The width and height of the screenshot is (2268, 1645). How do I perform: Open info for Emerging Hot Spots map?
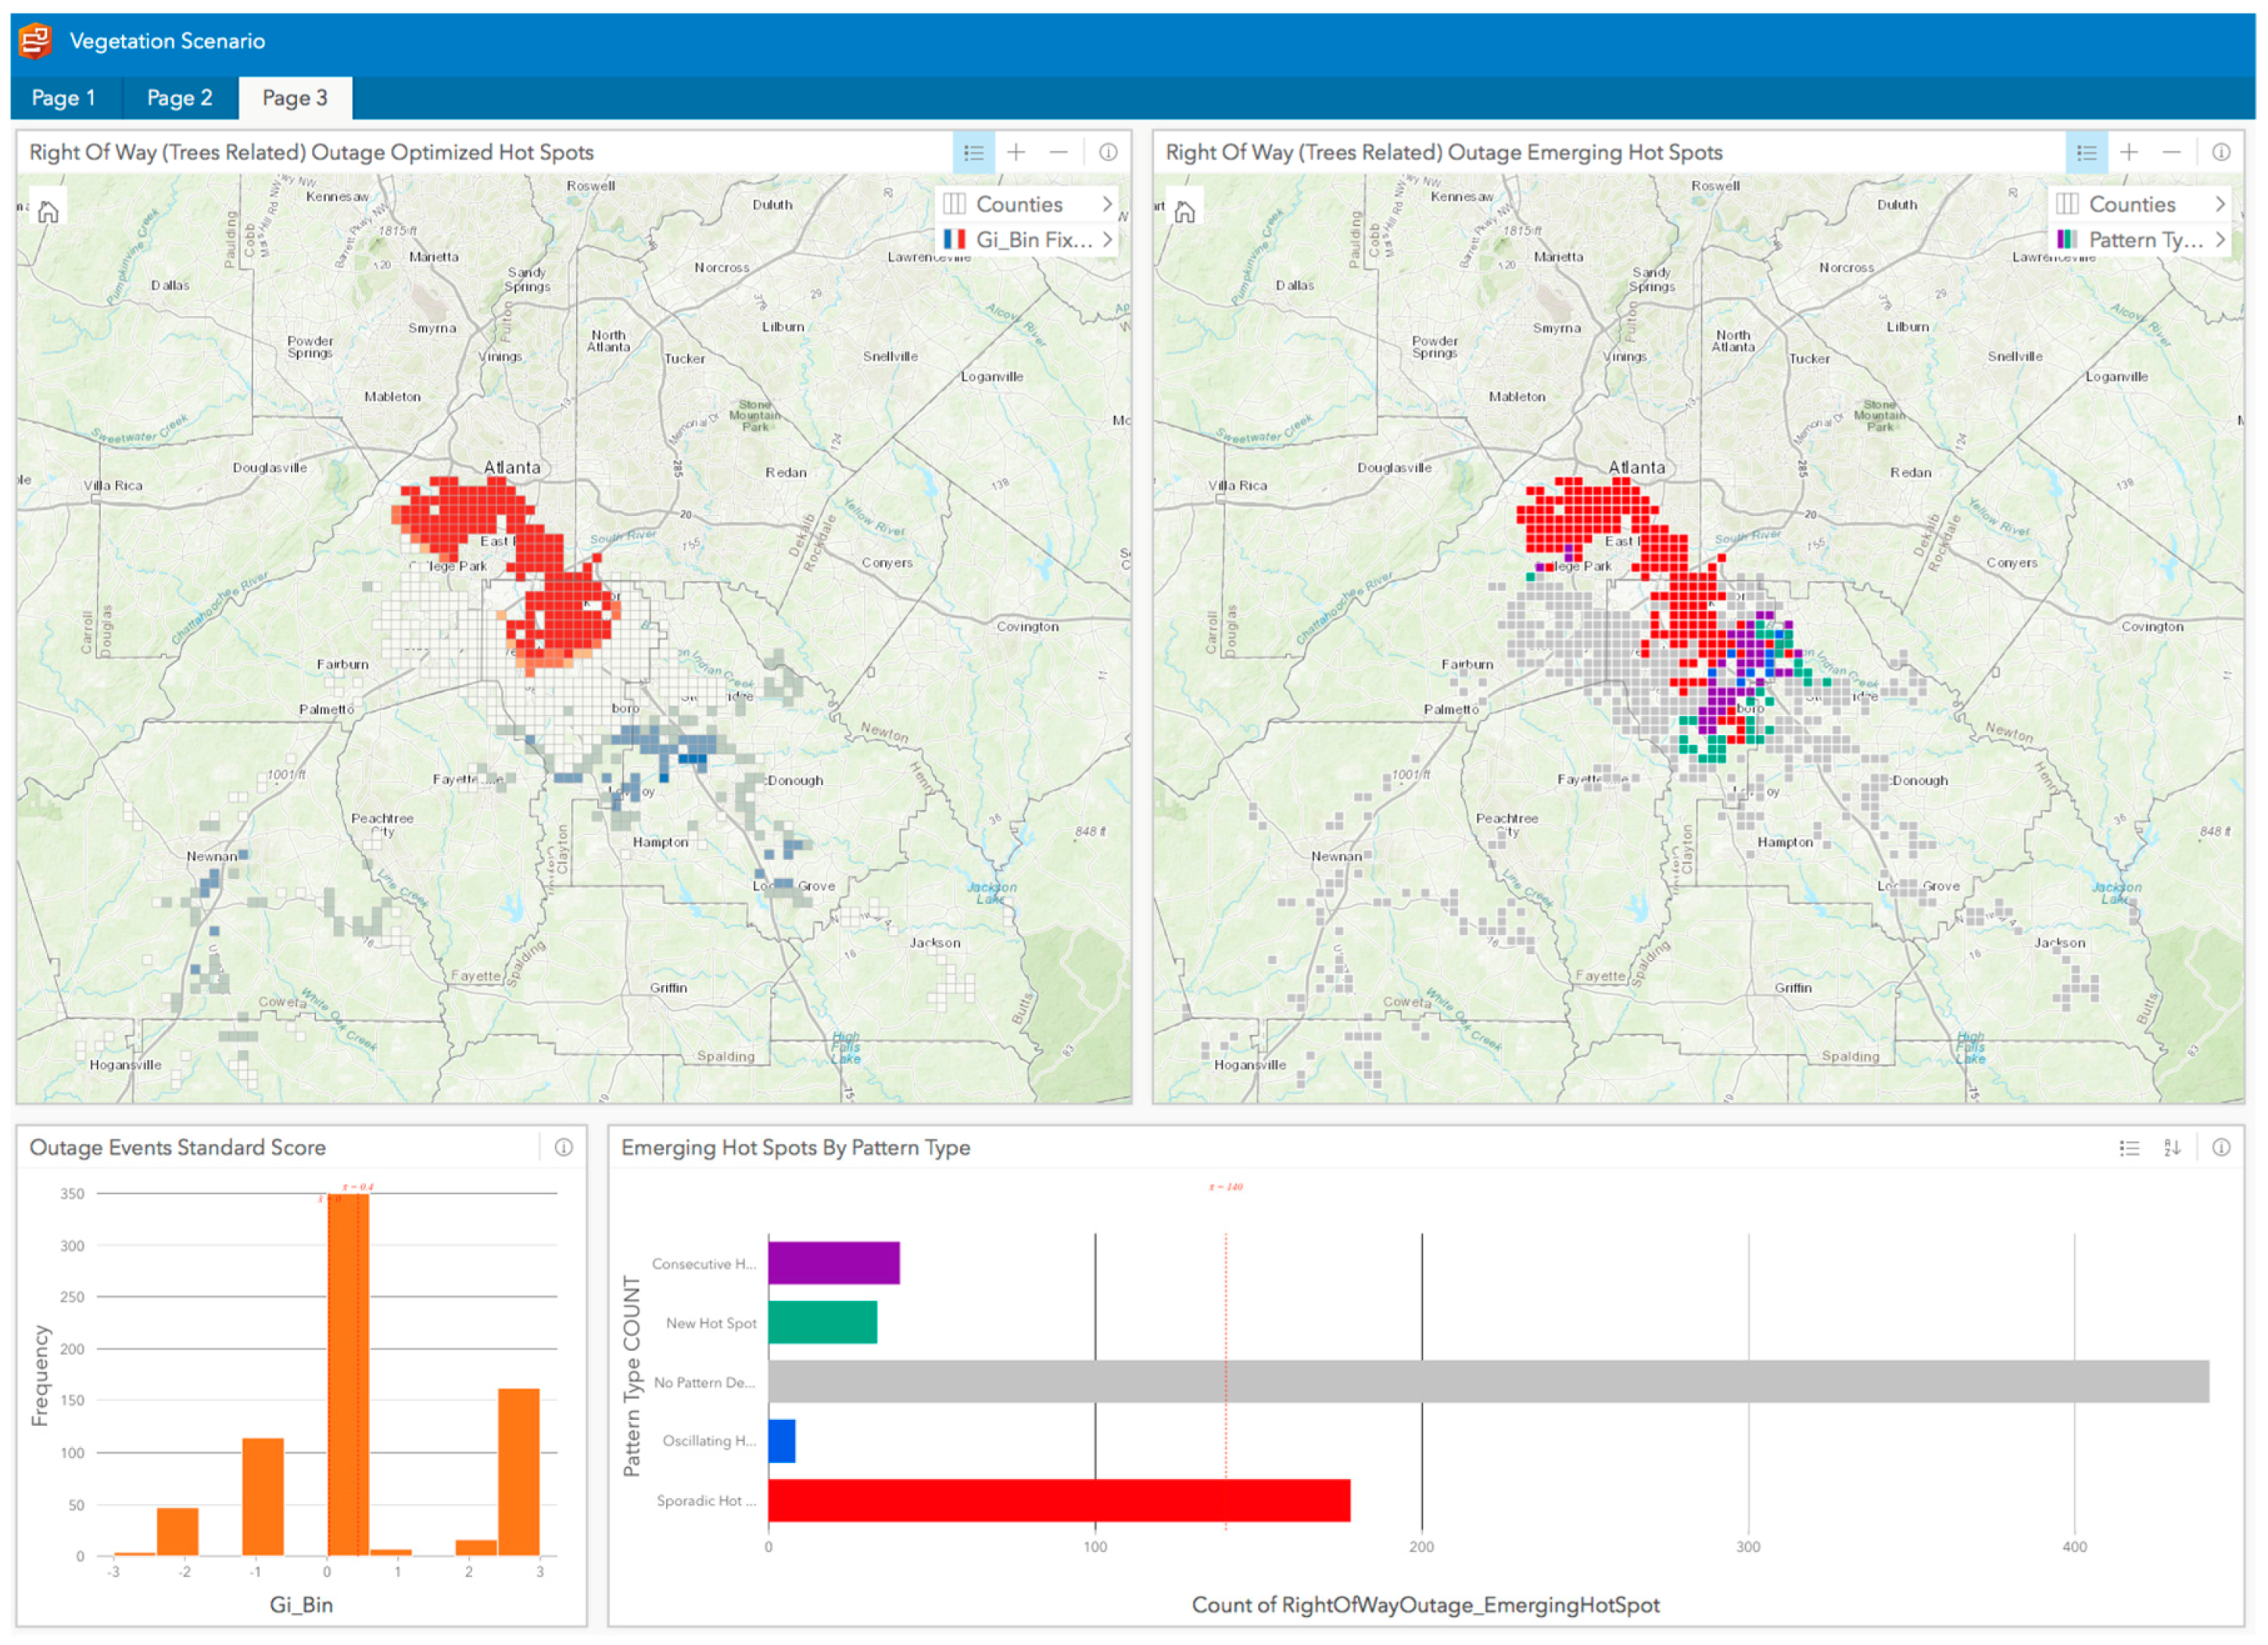[x=2221, y=152]
